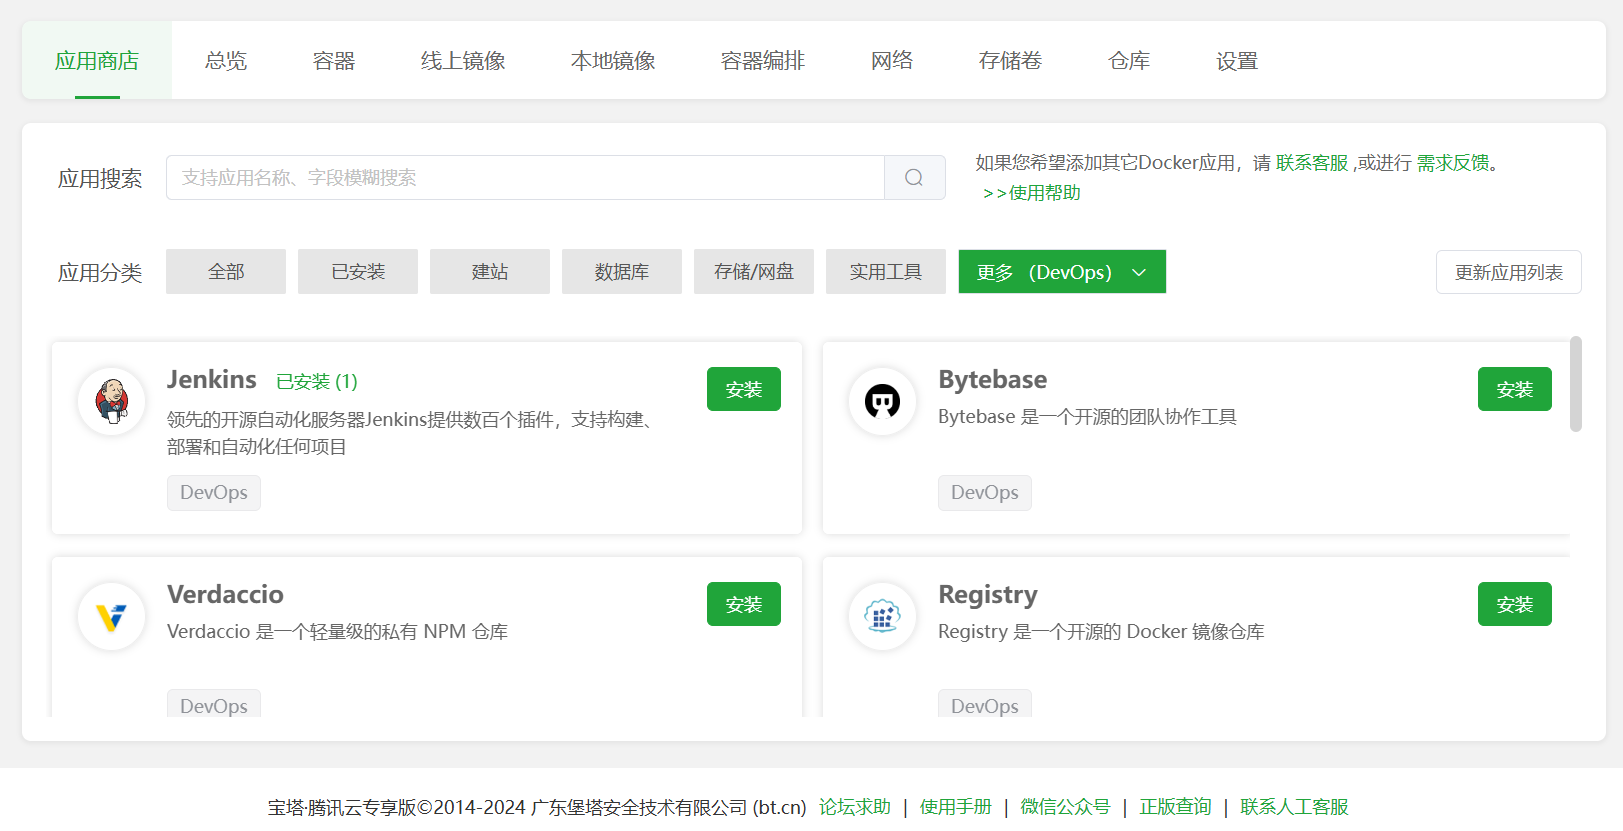
Task: Click the Registry app title
Action: pos(988,595)
